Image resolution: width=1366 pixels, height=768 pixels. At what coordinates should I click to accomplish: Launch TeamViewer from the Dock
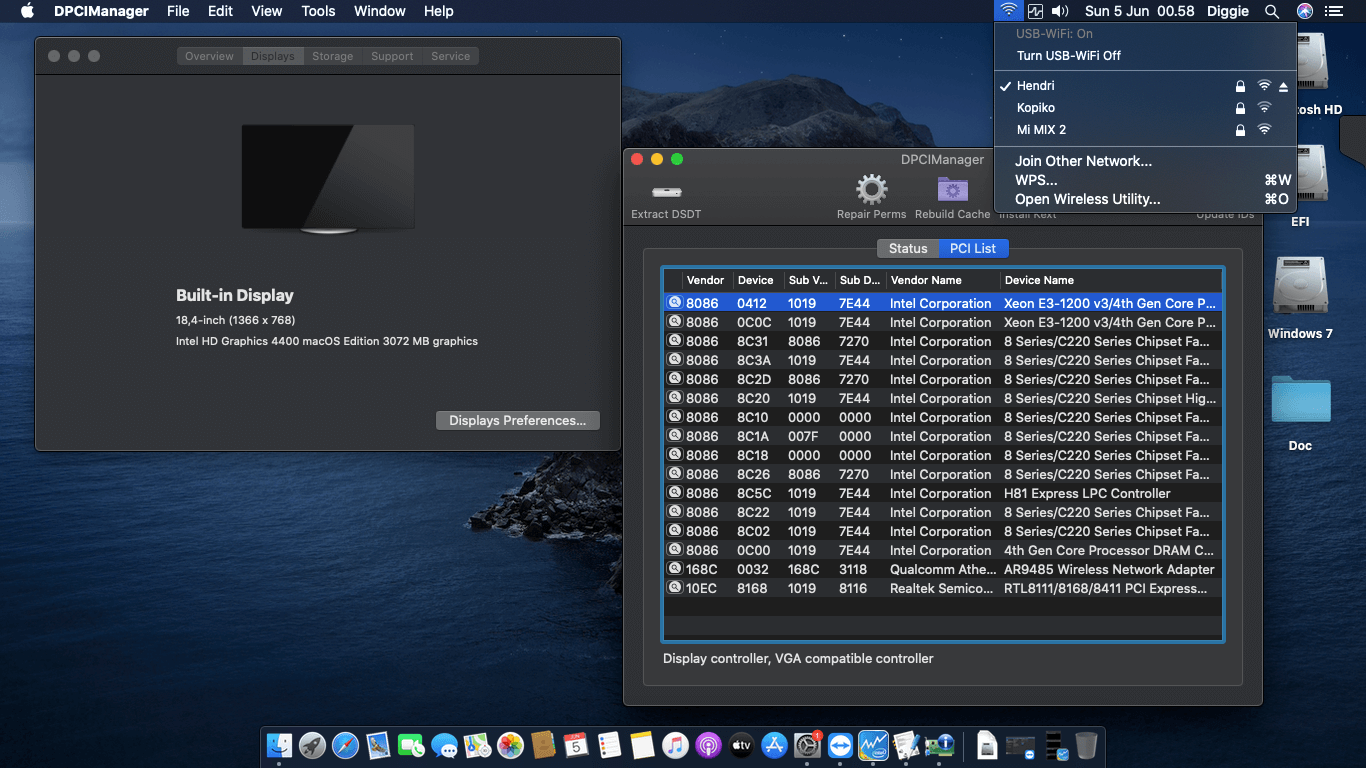pyautogui.click(x=840, y=745)
